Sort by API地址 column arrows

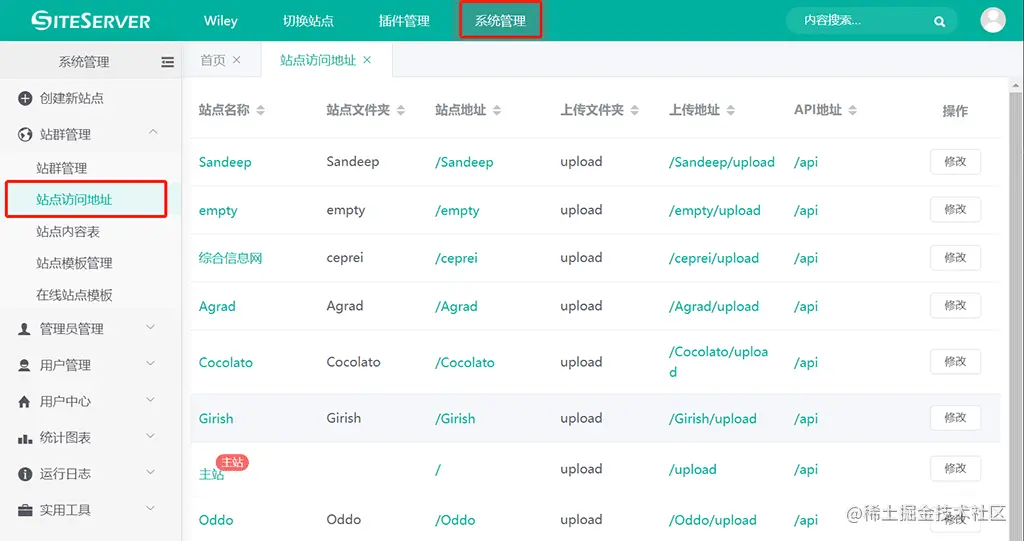coord(852,110)
